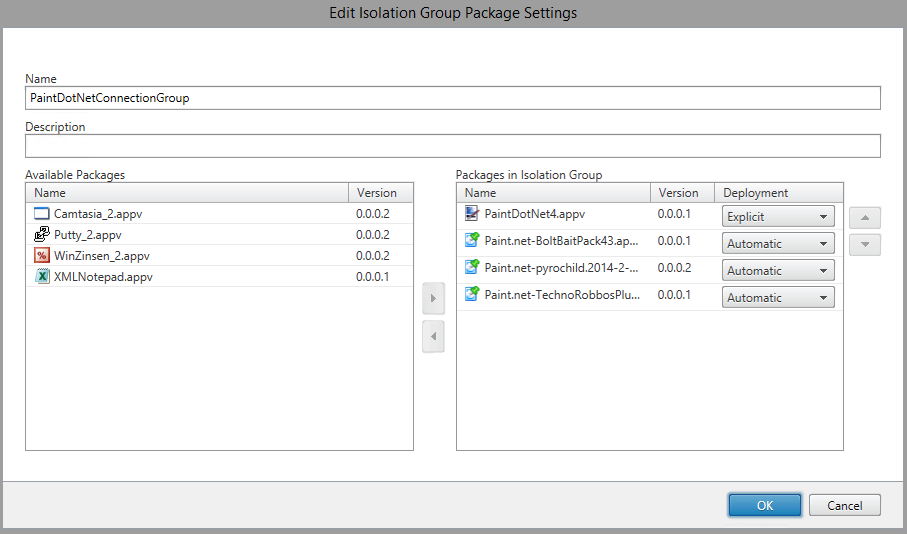This screenshot has width=907, height=534.
Task: Sort Isolation Group list by Version column
Action: tap(683, 193)
